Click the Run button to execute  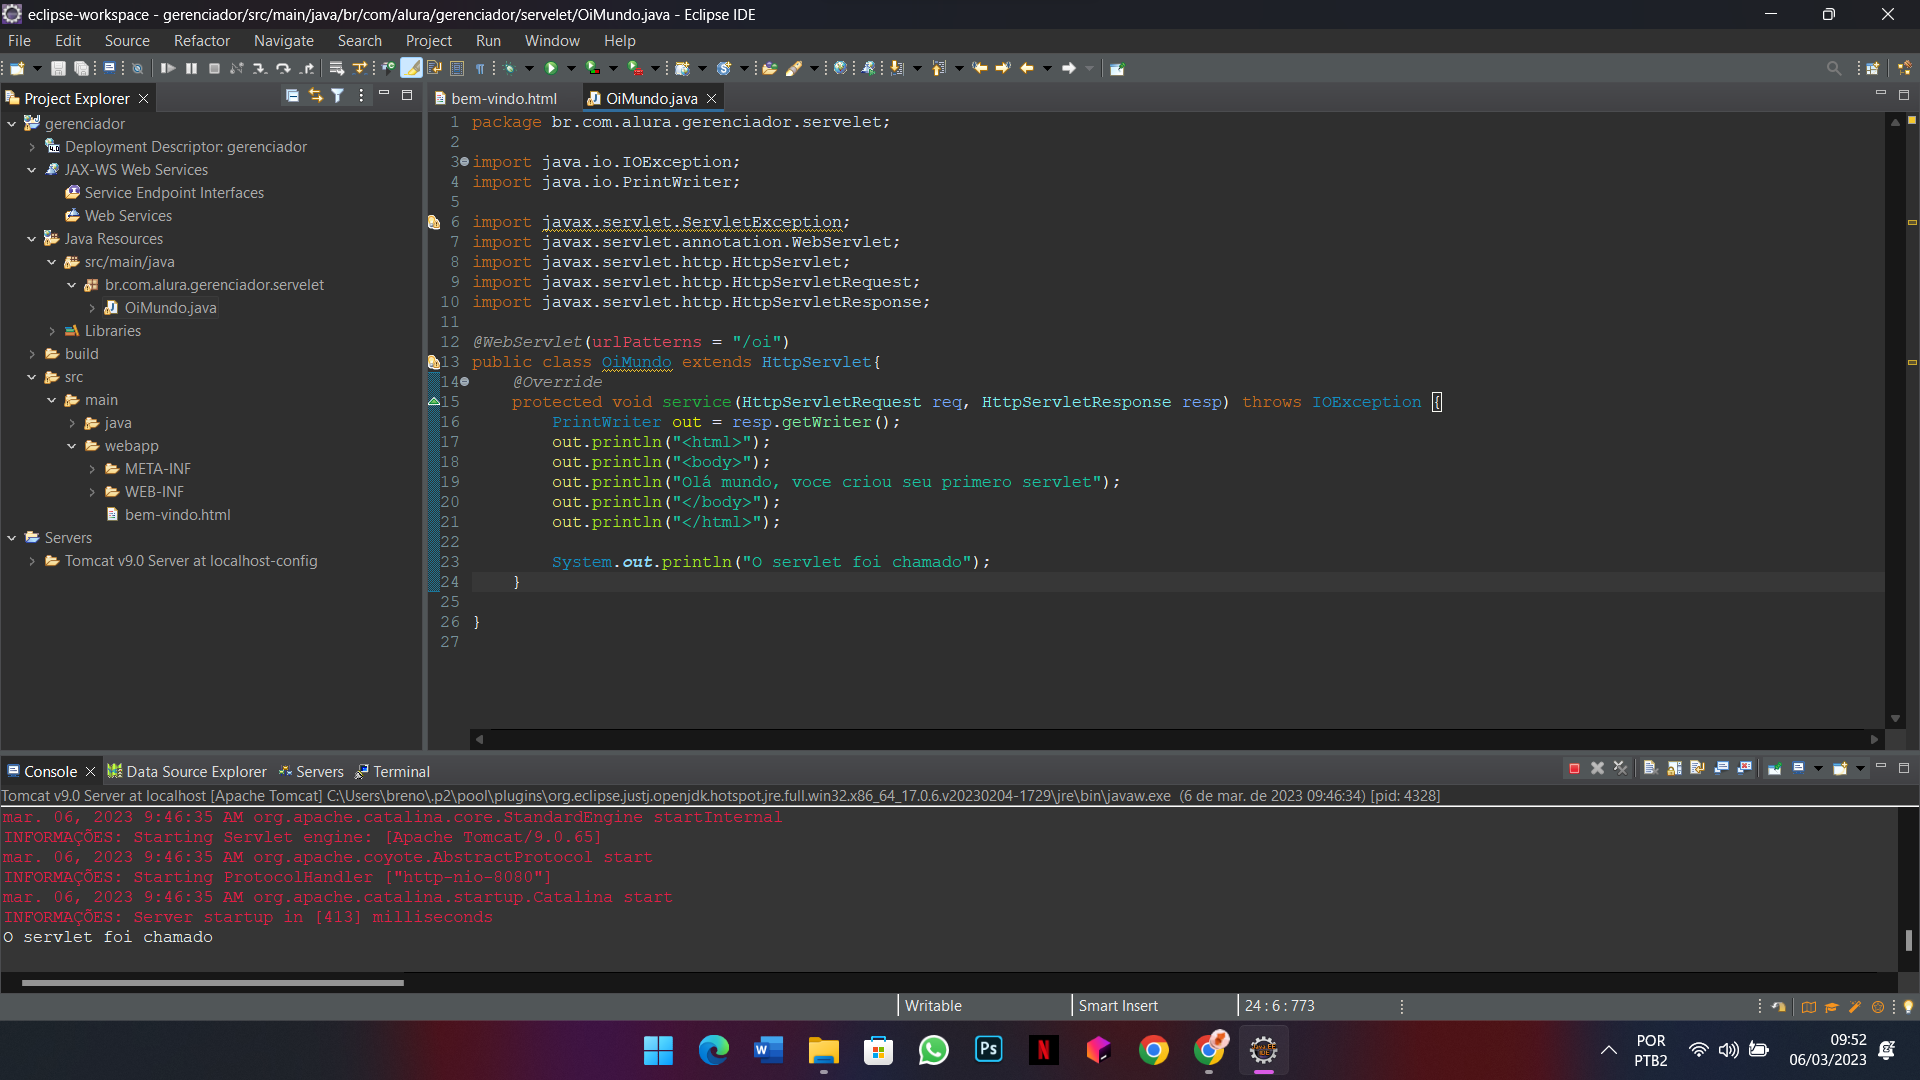551,67
